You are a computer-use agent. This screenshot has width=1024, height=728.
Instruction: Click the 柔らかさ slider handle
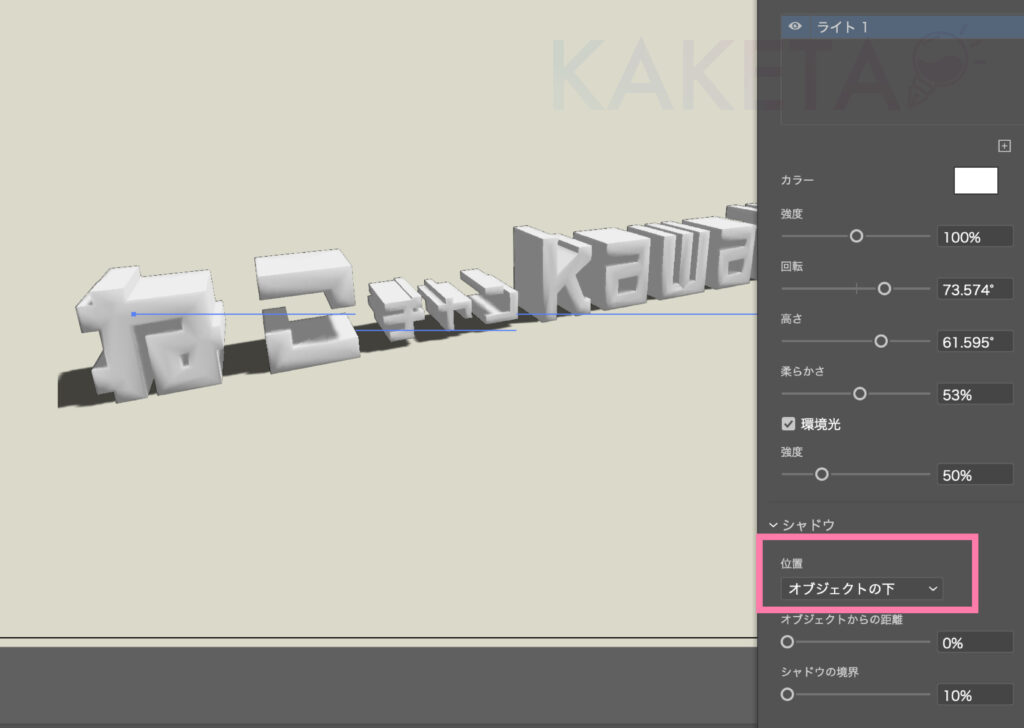point(860,394)
